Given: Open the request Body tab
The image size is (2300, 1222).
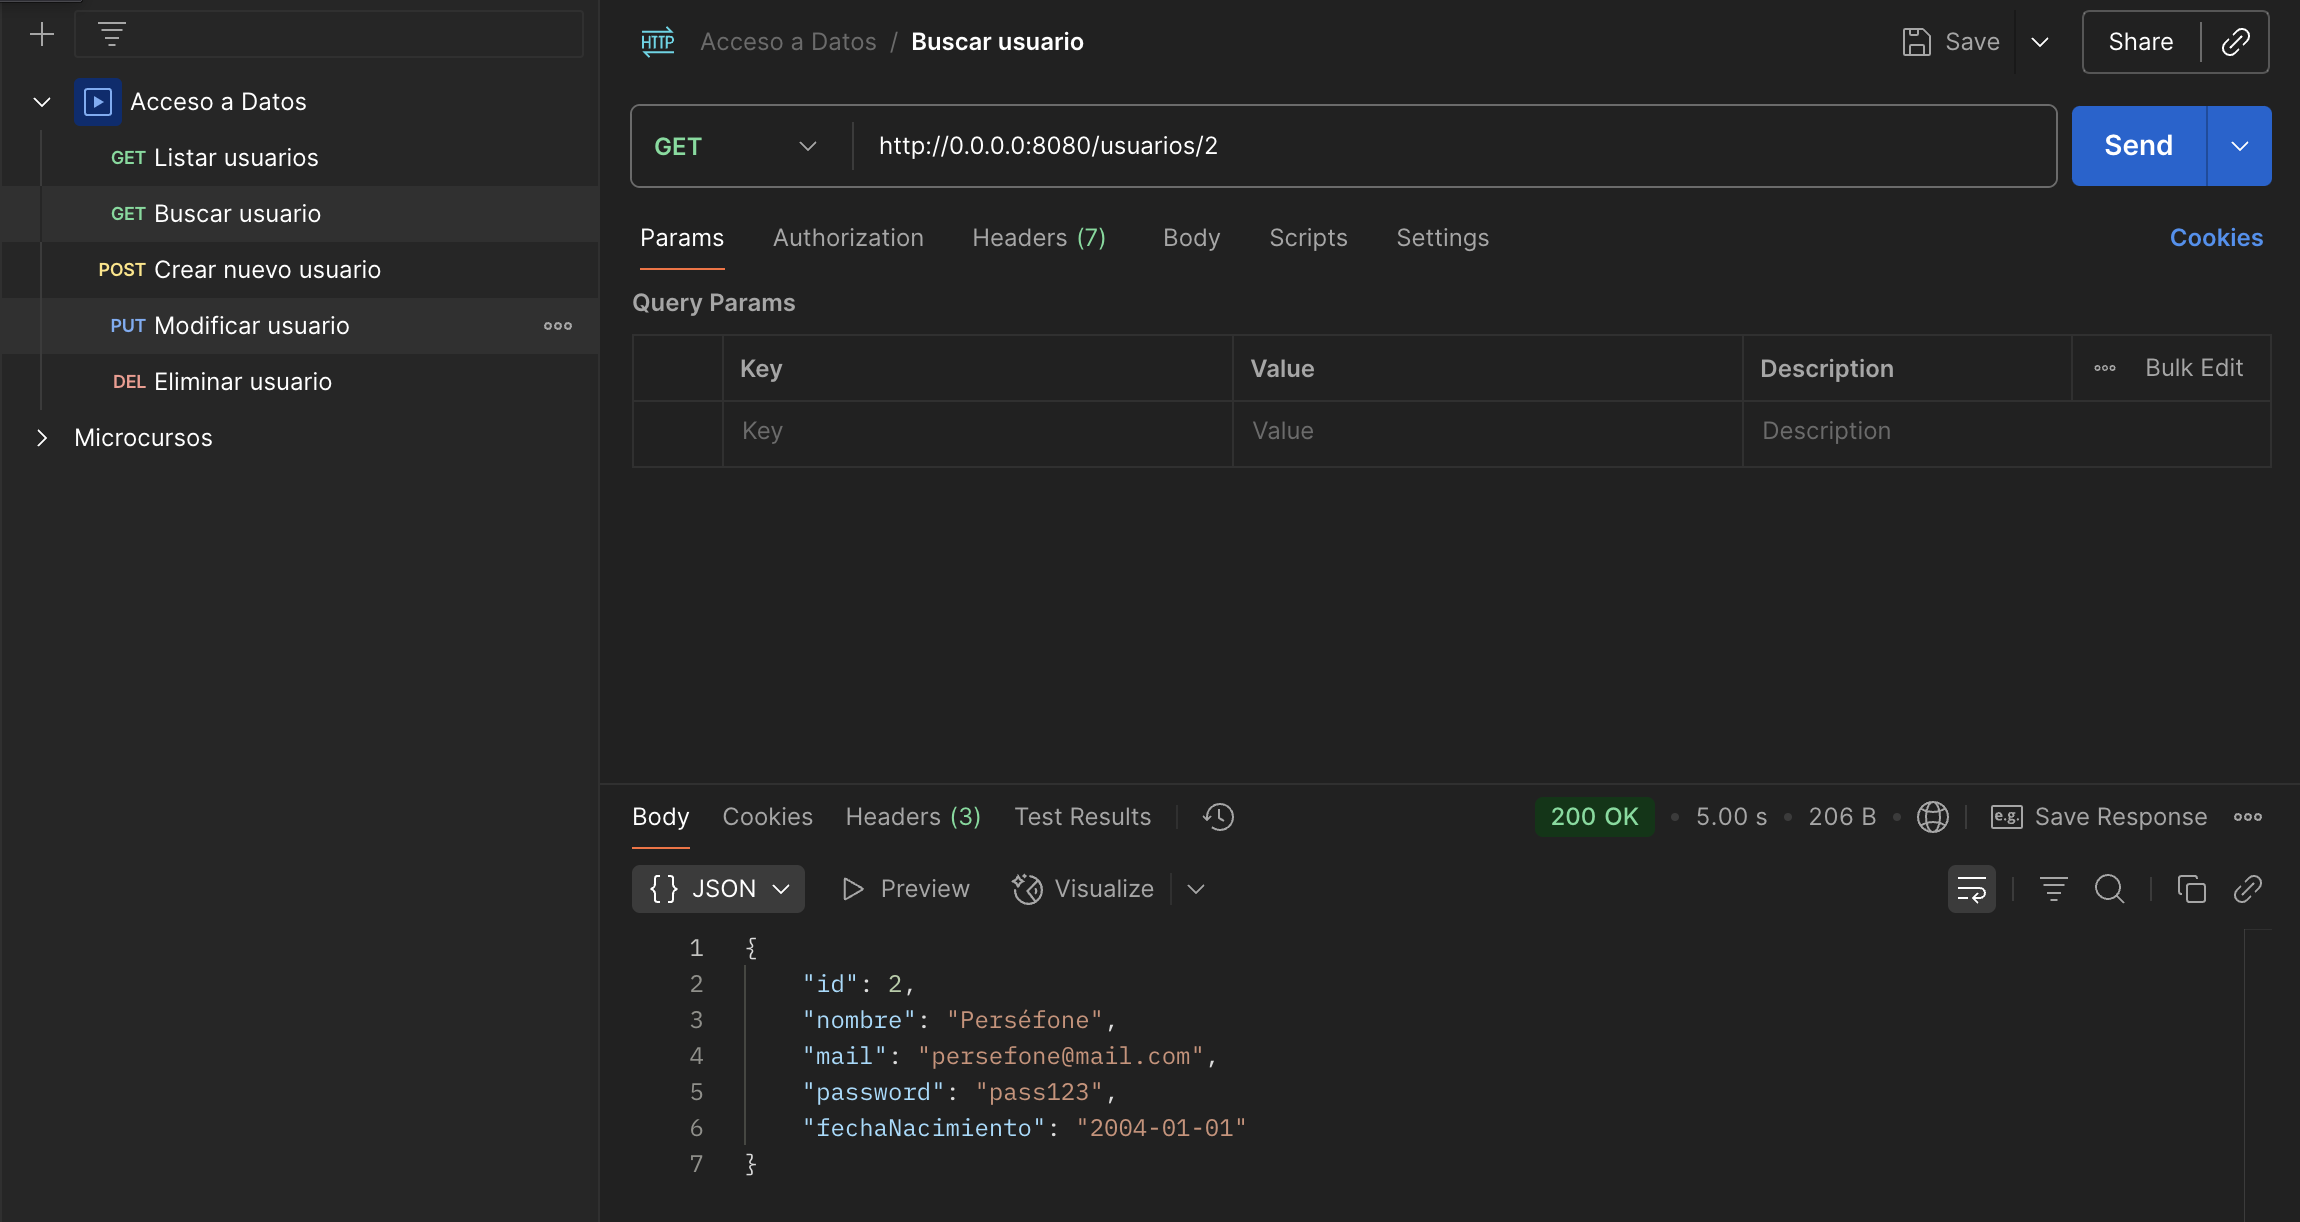Looking at the screenshot, I should [x=1192, y=238].
